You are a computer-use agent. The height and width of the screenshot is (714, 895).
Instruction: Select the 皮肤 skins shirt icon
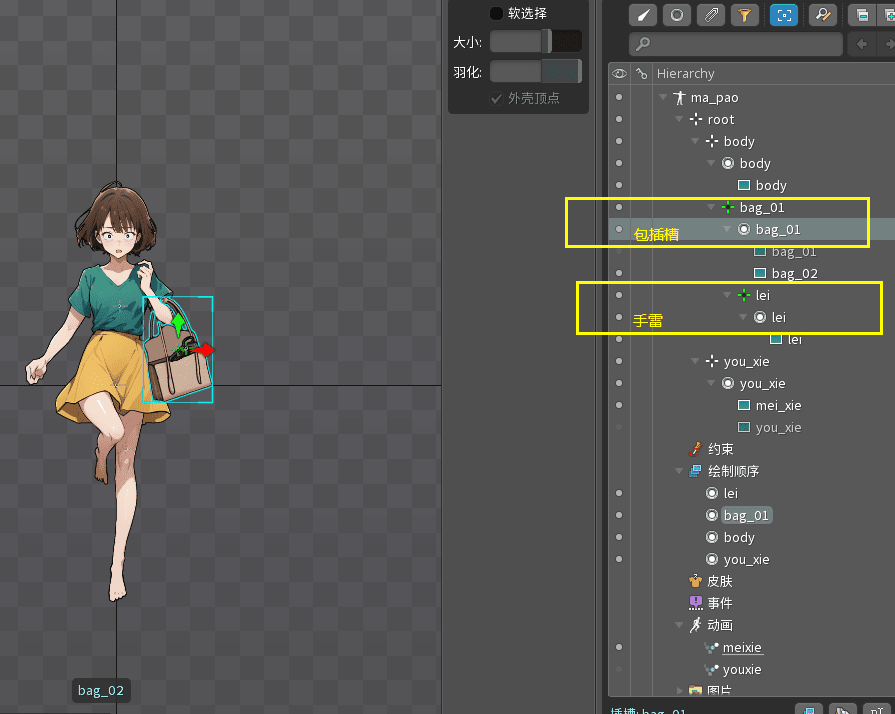[x=696, y=581]
